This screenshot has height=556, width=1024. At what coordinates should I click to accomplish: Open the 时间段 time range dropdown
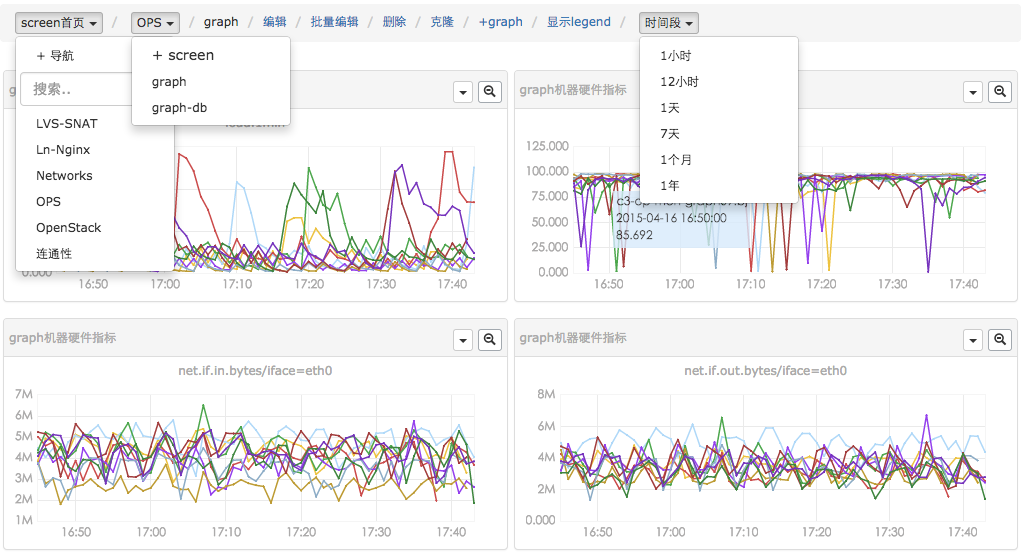pos(669,23)
